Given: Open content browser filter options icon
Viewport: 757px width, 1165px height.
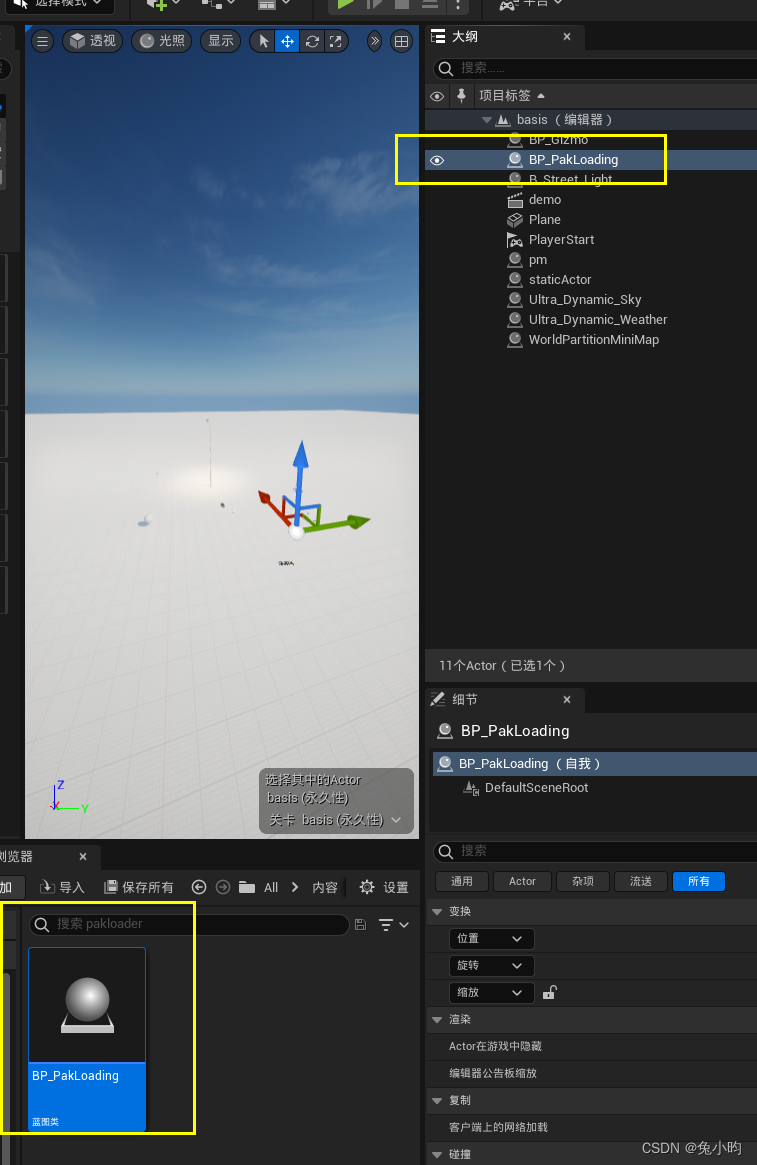Looking at the screenshot, I should (394, 925).
